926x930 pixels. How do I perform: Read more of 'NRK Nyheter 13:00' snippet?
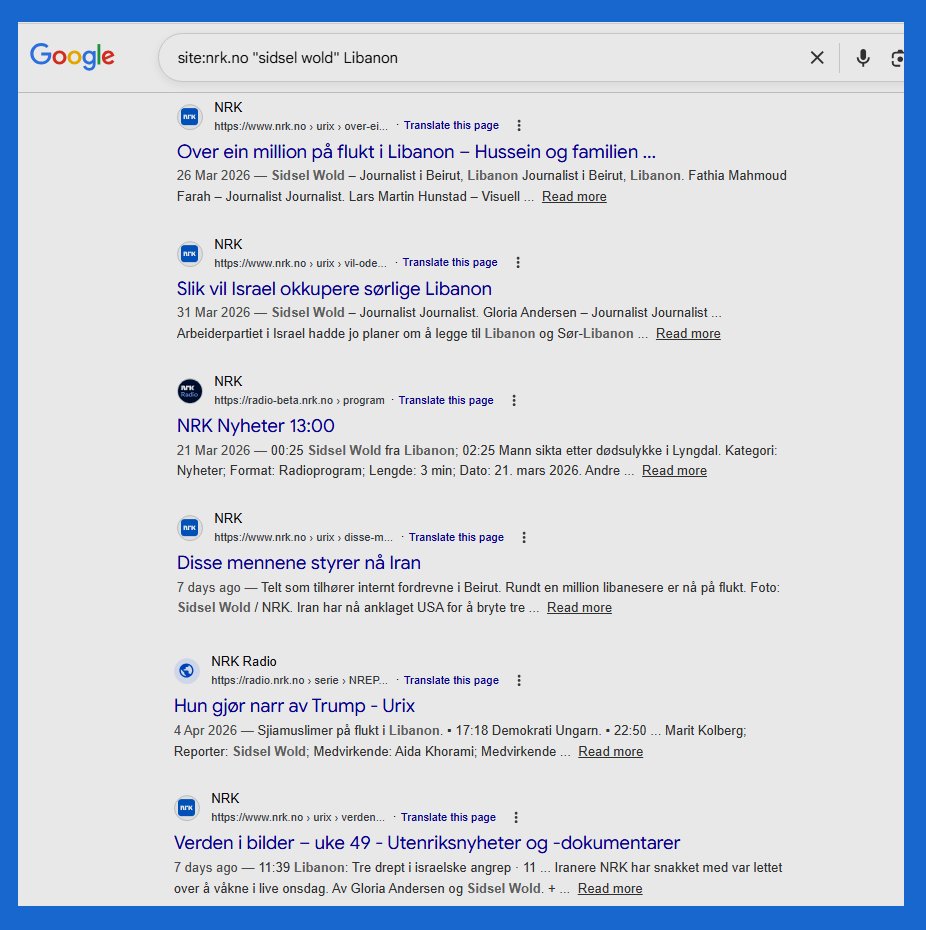pyautogui.click(x=674, y=470)
